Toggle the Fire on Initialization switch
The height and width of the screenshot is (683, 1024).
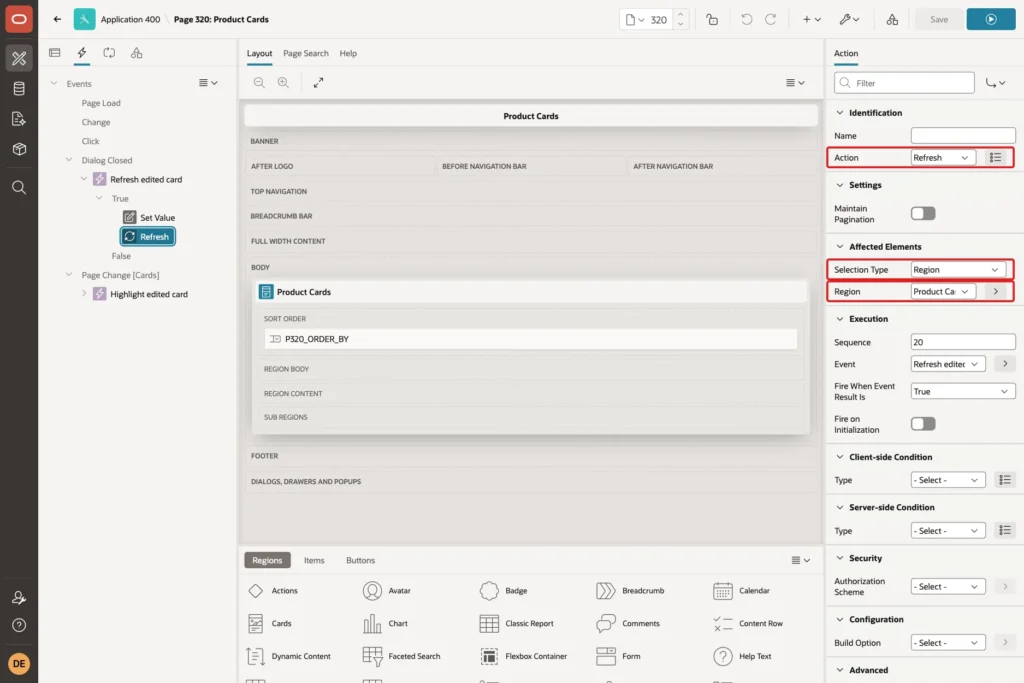pyautogui.click(x=923, y=424)
